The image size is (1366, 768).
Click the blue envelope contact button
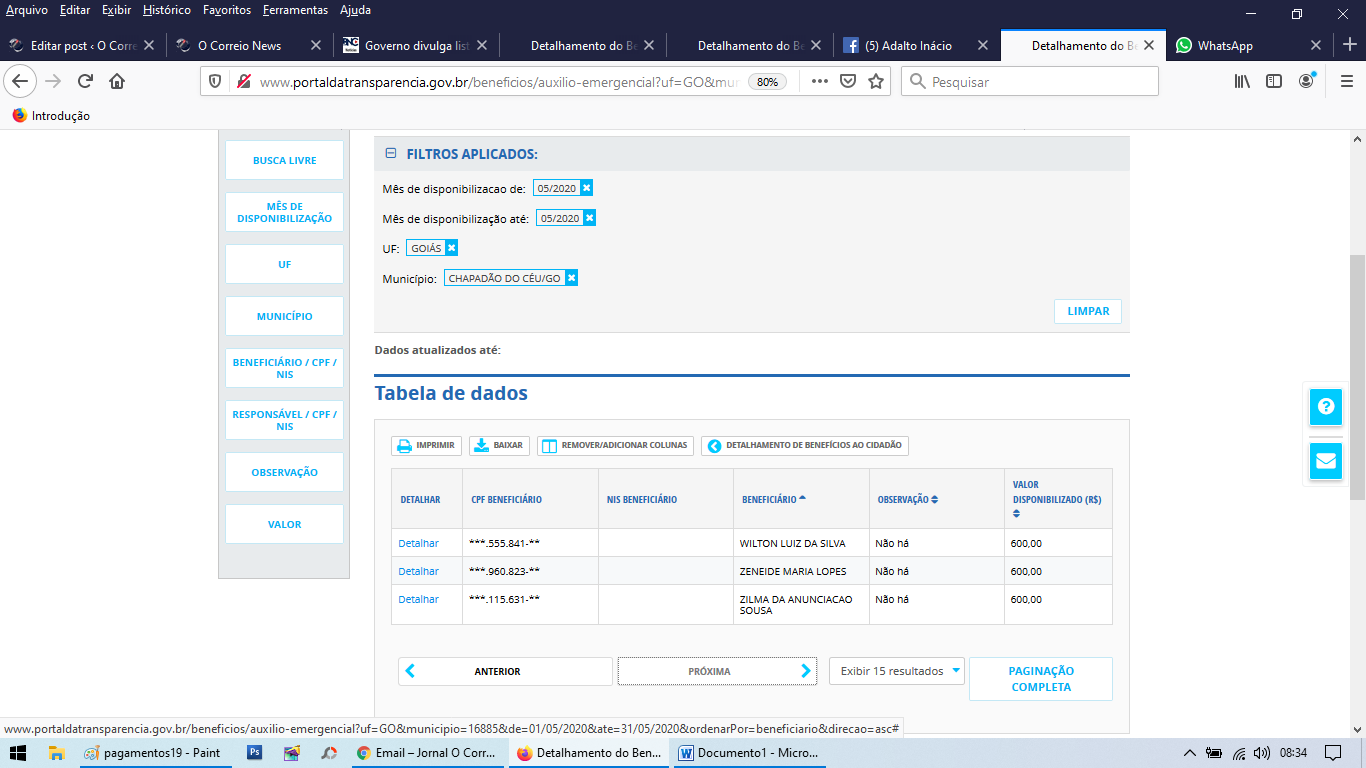1326,461
